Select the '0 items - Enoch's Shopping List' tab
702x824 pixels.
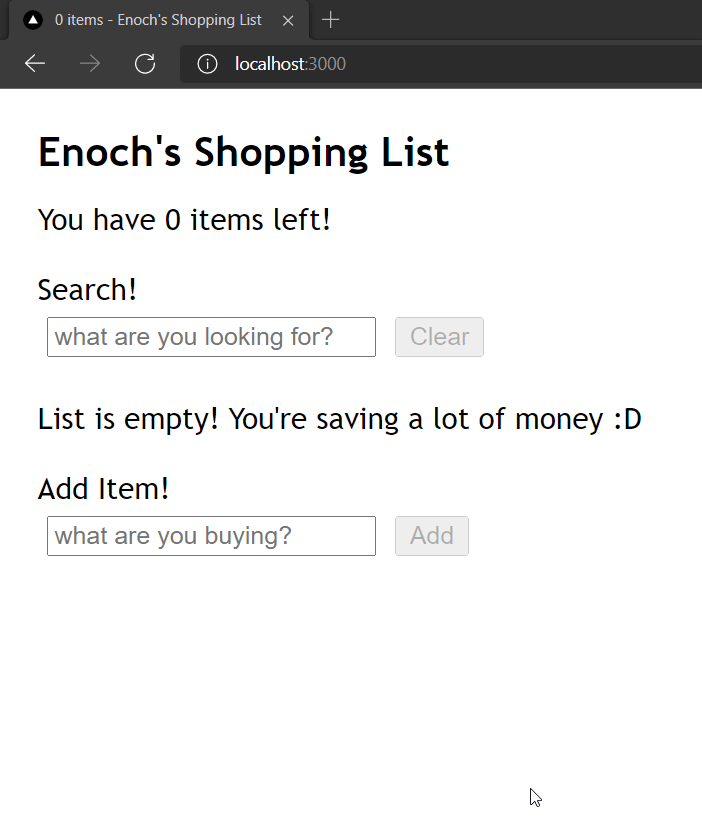[x=159, y=20]
